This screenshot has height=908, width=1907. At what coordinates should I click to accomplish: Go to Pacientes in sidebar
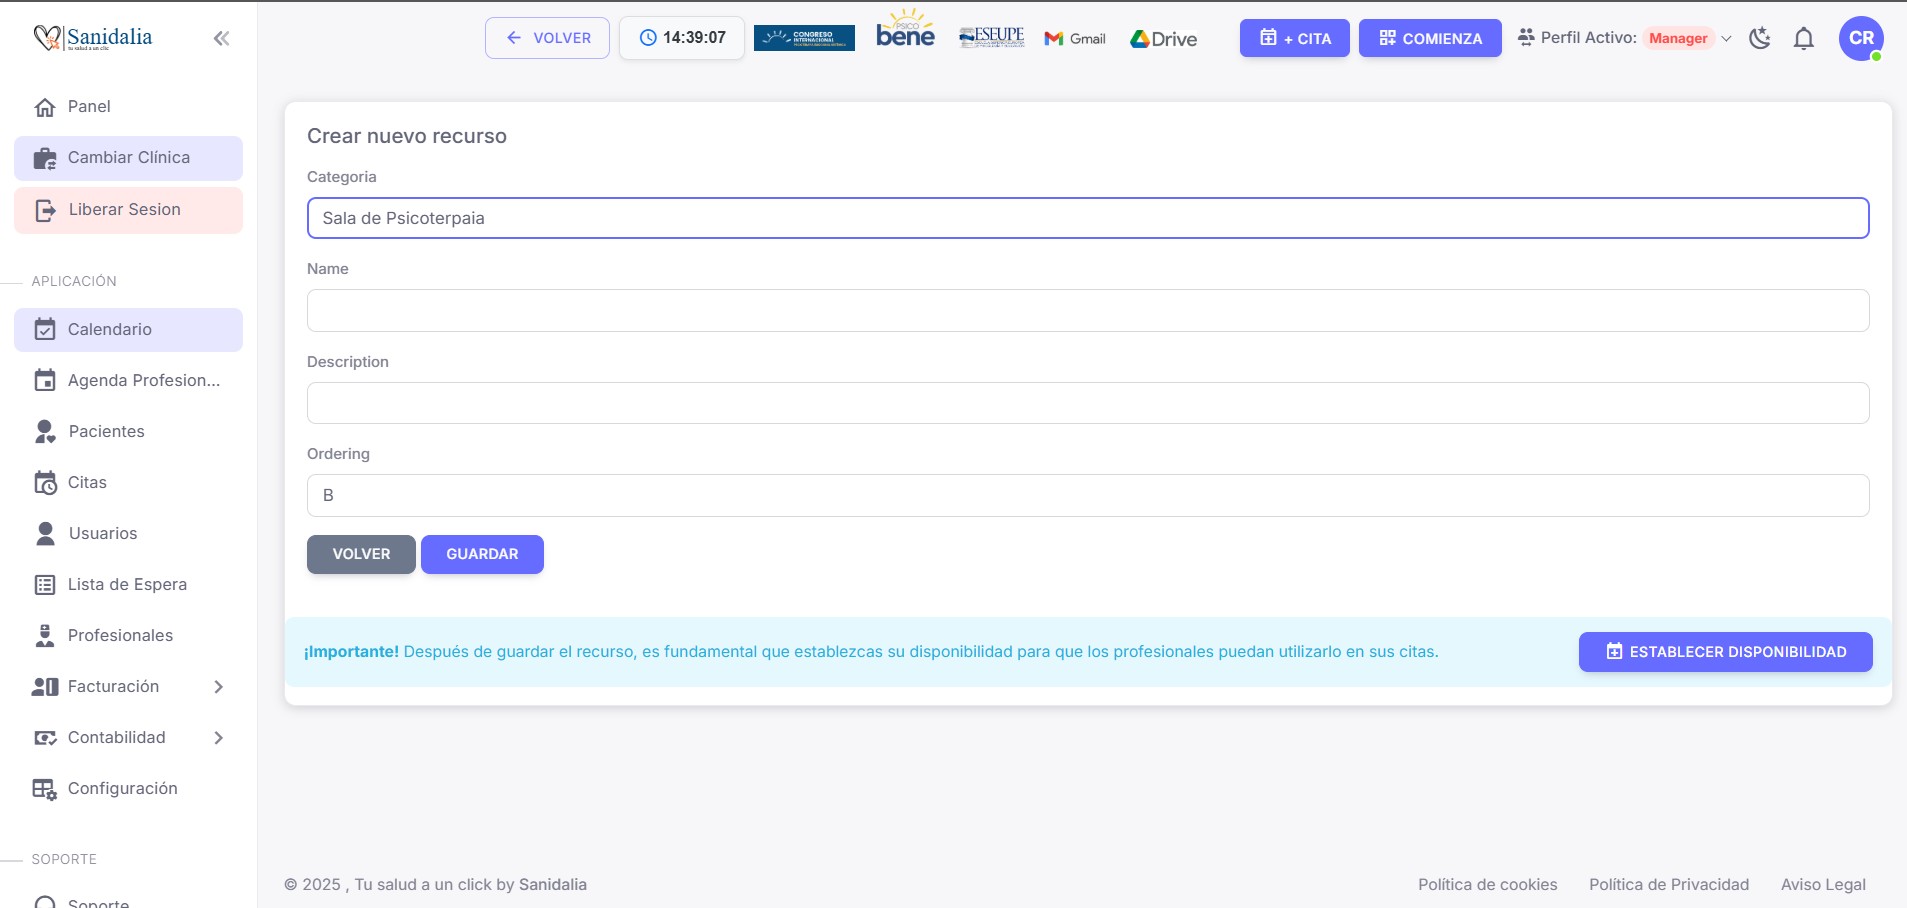click(x=106, y=431)
